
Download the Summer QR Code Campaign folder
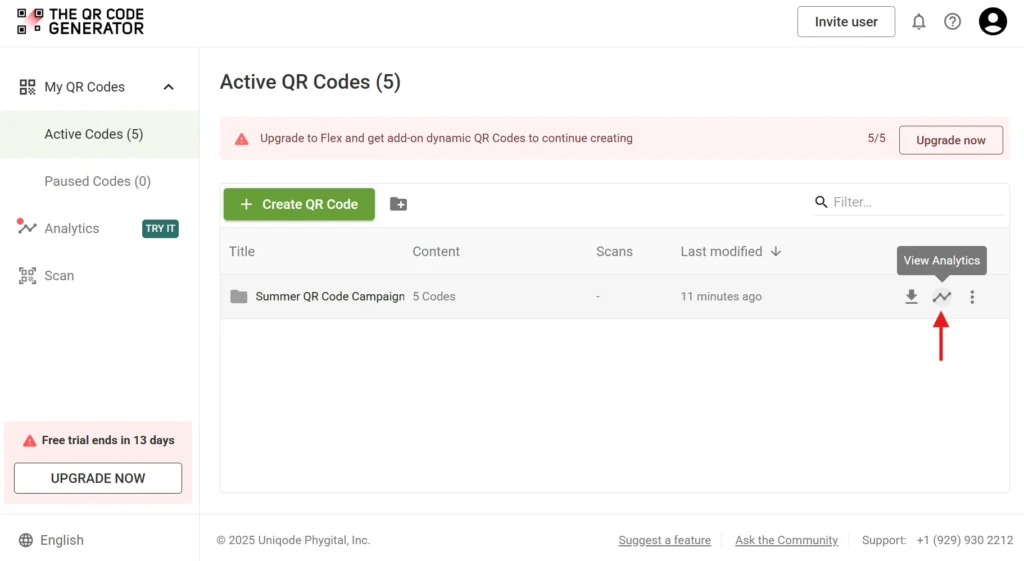911,297
